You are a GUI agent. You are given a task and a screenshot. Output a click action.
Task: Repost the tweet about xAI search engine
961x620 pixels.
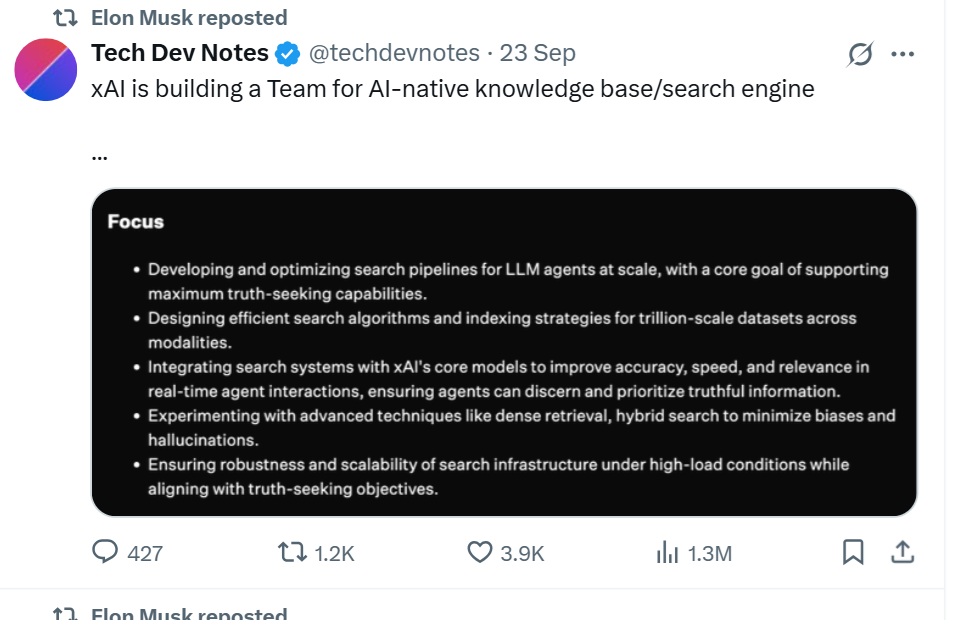tap(291, 552)
